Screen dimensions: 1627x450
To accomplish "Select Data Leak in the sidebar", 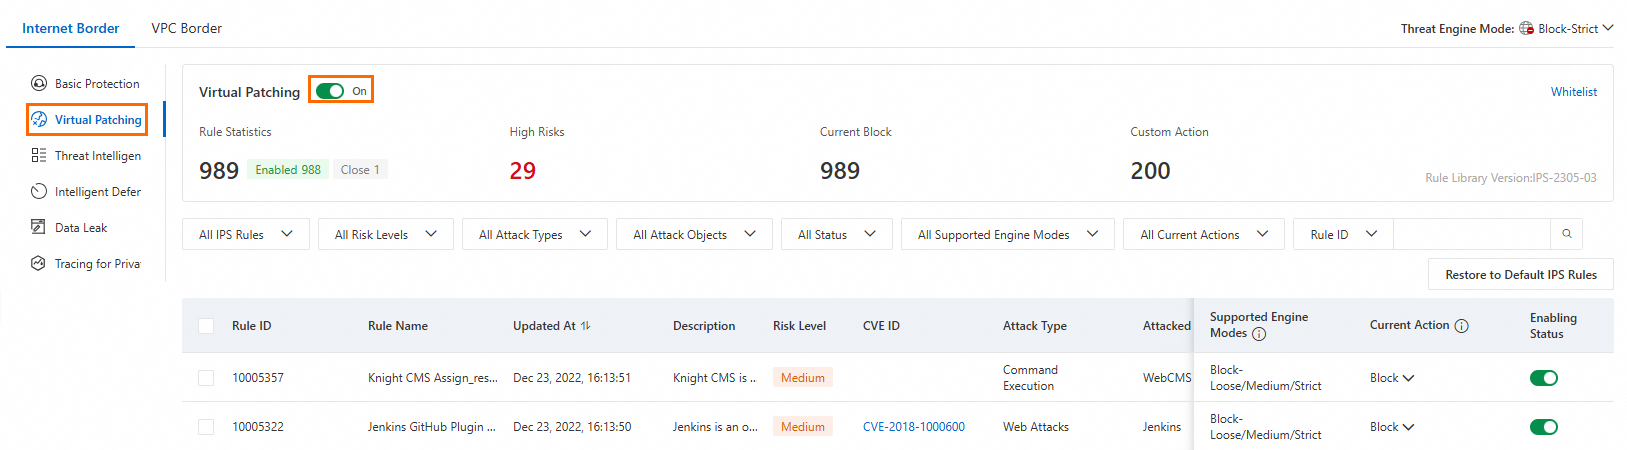I will point(81,228).
